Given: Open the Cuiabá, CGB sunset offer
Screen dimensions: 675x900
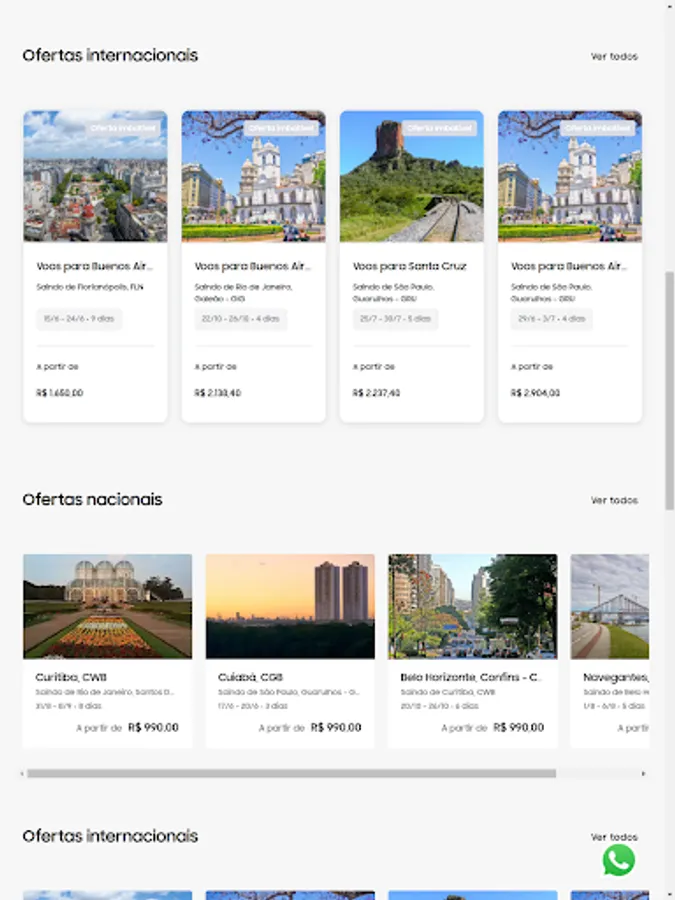Looking at the screenshot, I should click(290, 650).
